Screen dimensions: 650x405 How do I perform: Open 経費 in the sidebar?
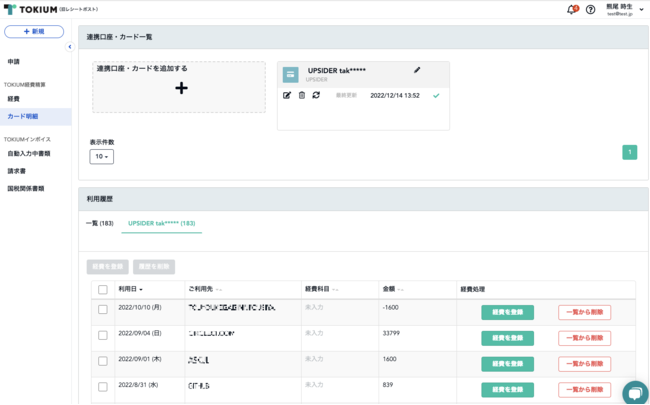tap(14, 99)
